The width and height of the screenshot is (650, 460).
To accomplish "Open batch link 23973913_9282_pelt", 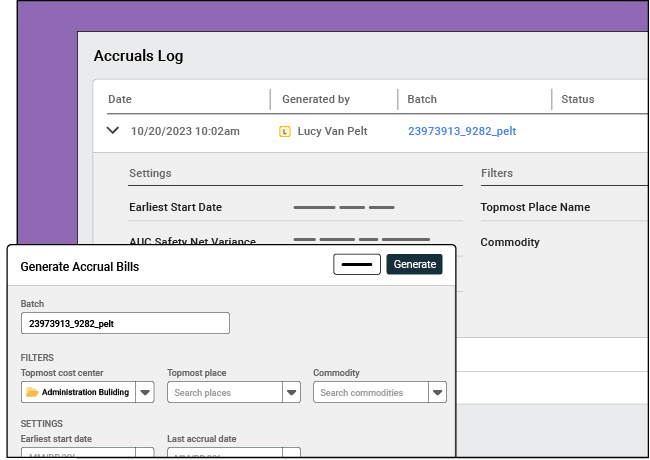I will tap(461, 131).
